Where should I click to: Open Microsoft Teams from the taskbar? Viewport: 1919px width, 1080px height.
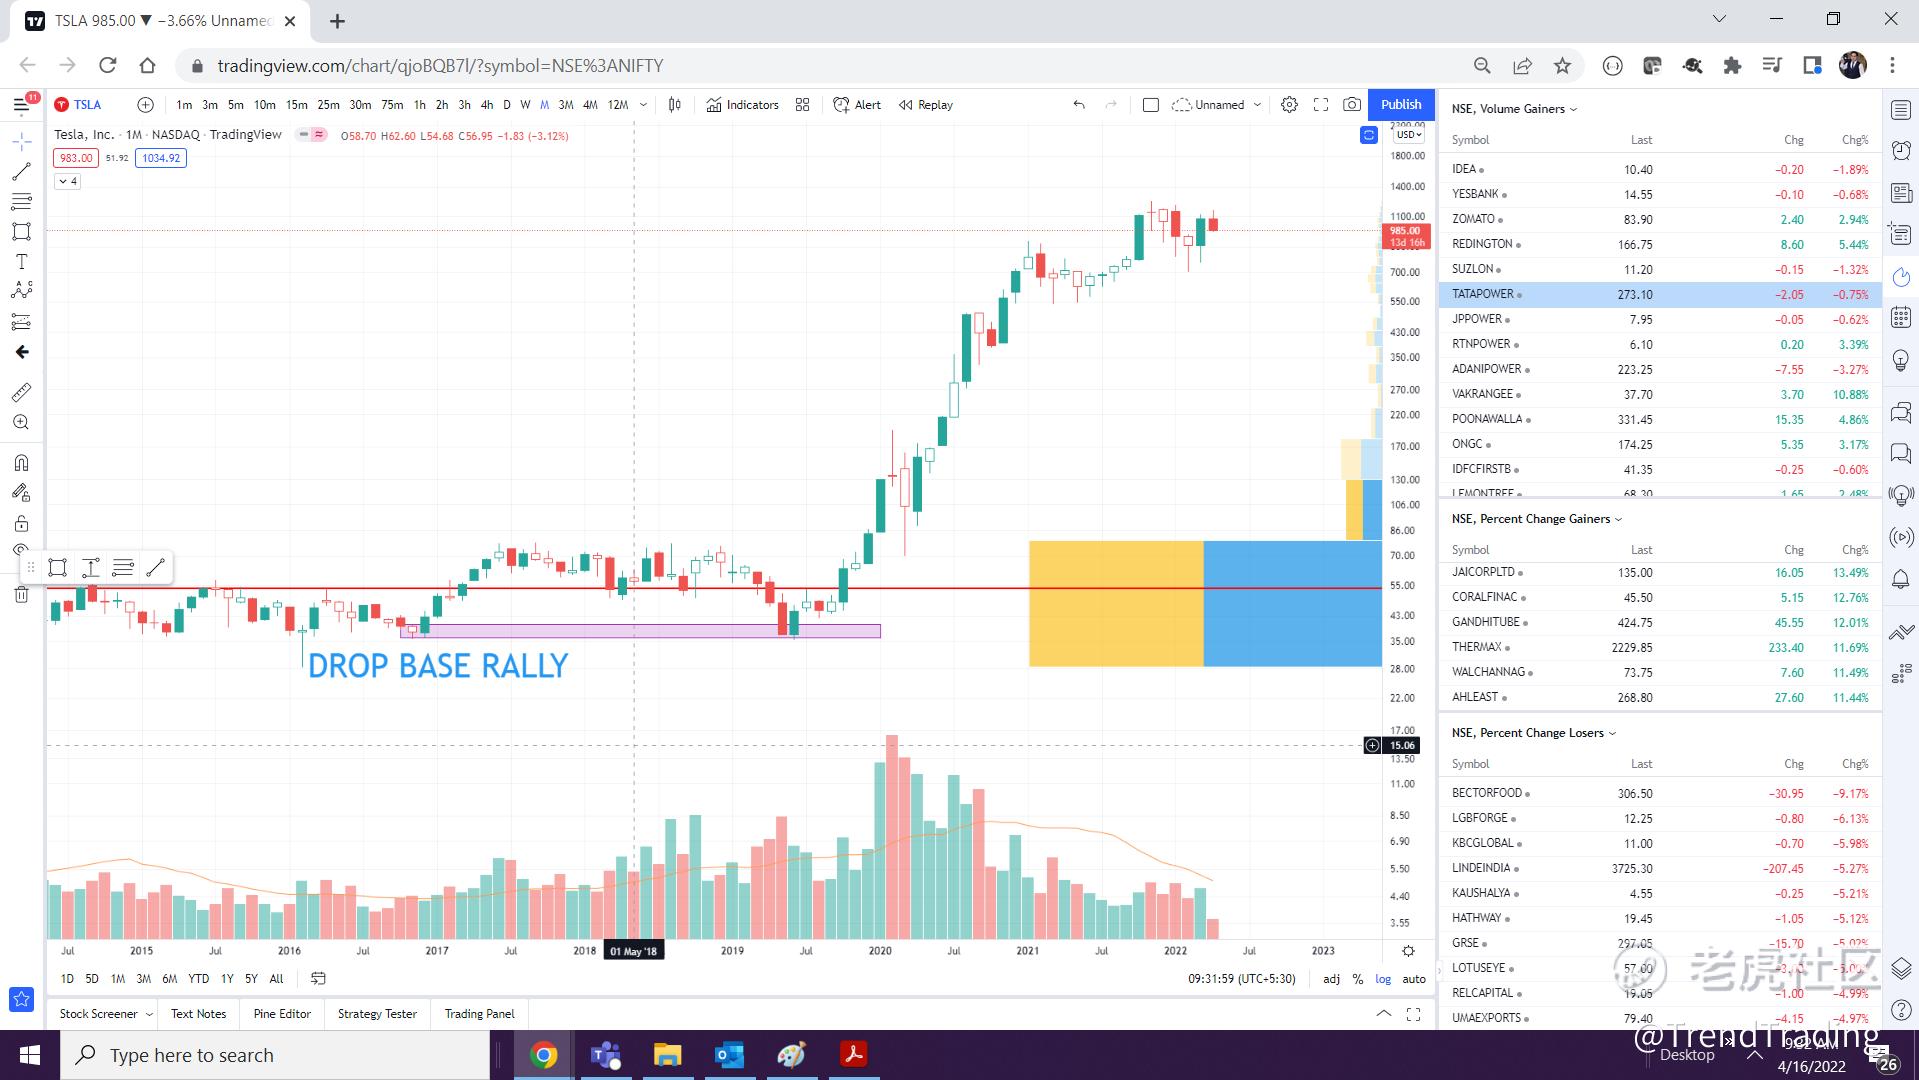coord(605,1055)
